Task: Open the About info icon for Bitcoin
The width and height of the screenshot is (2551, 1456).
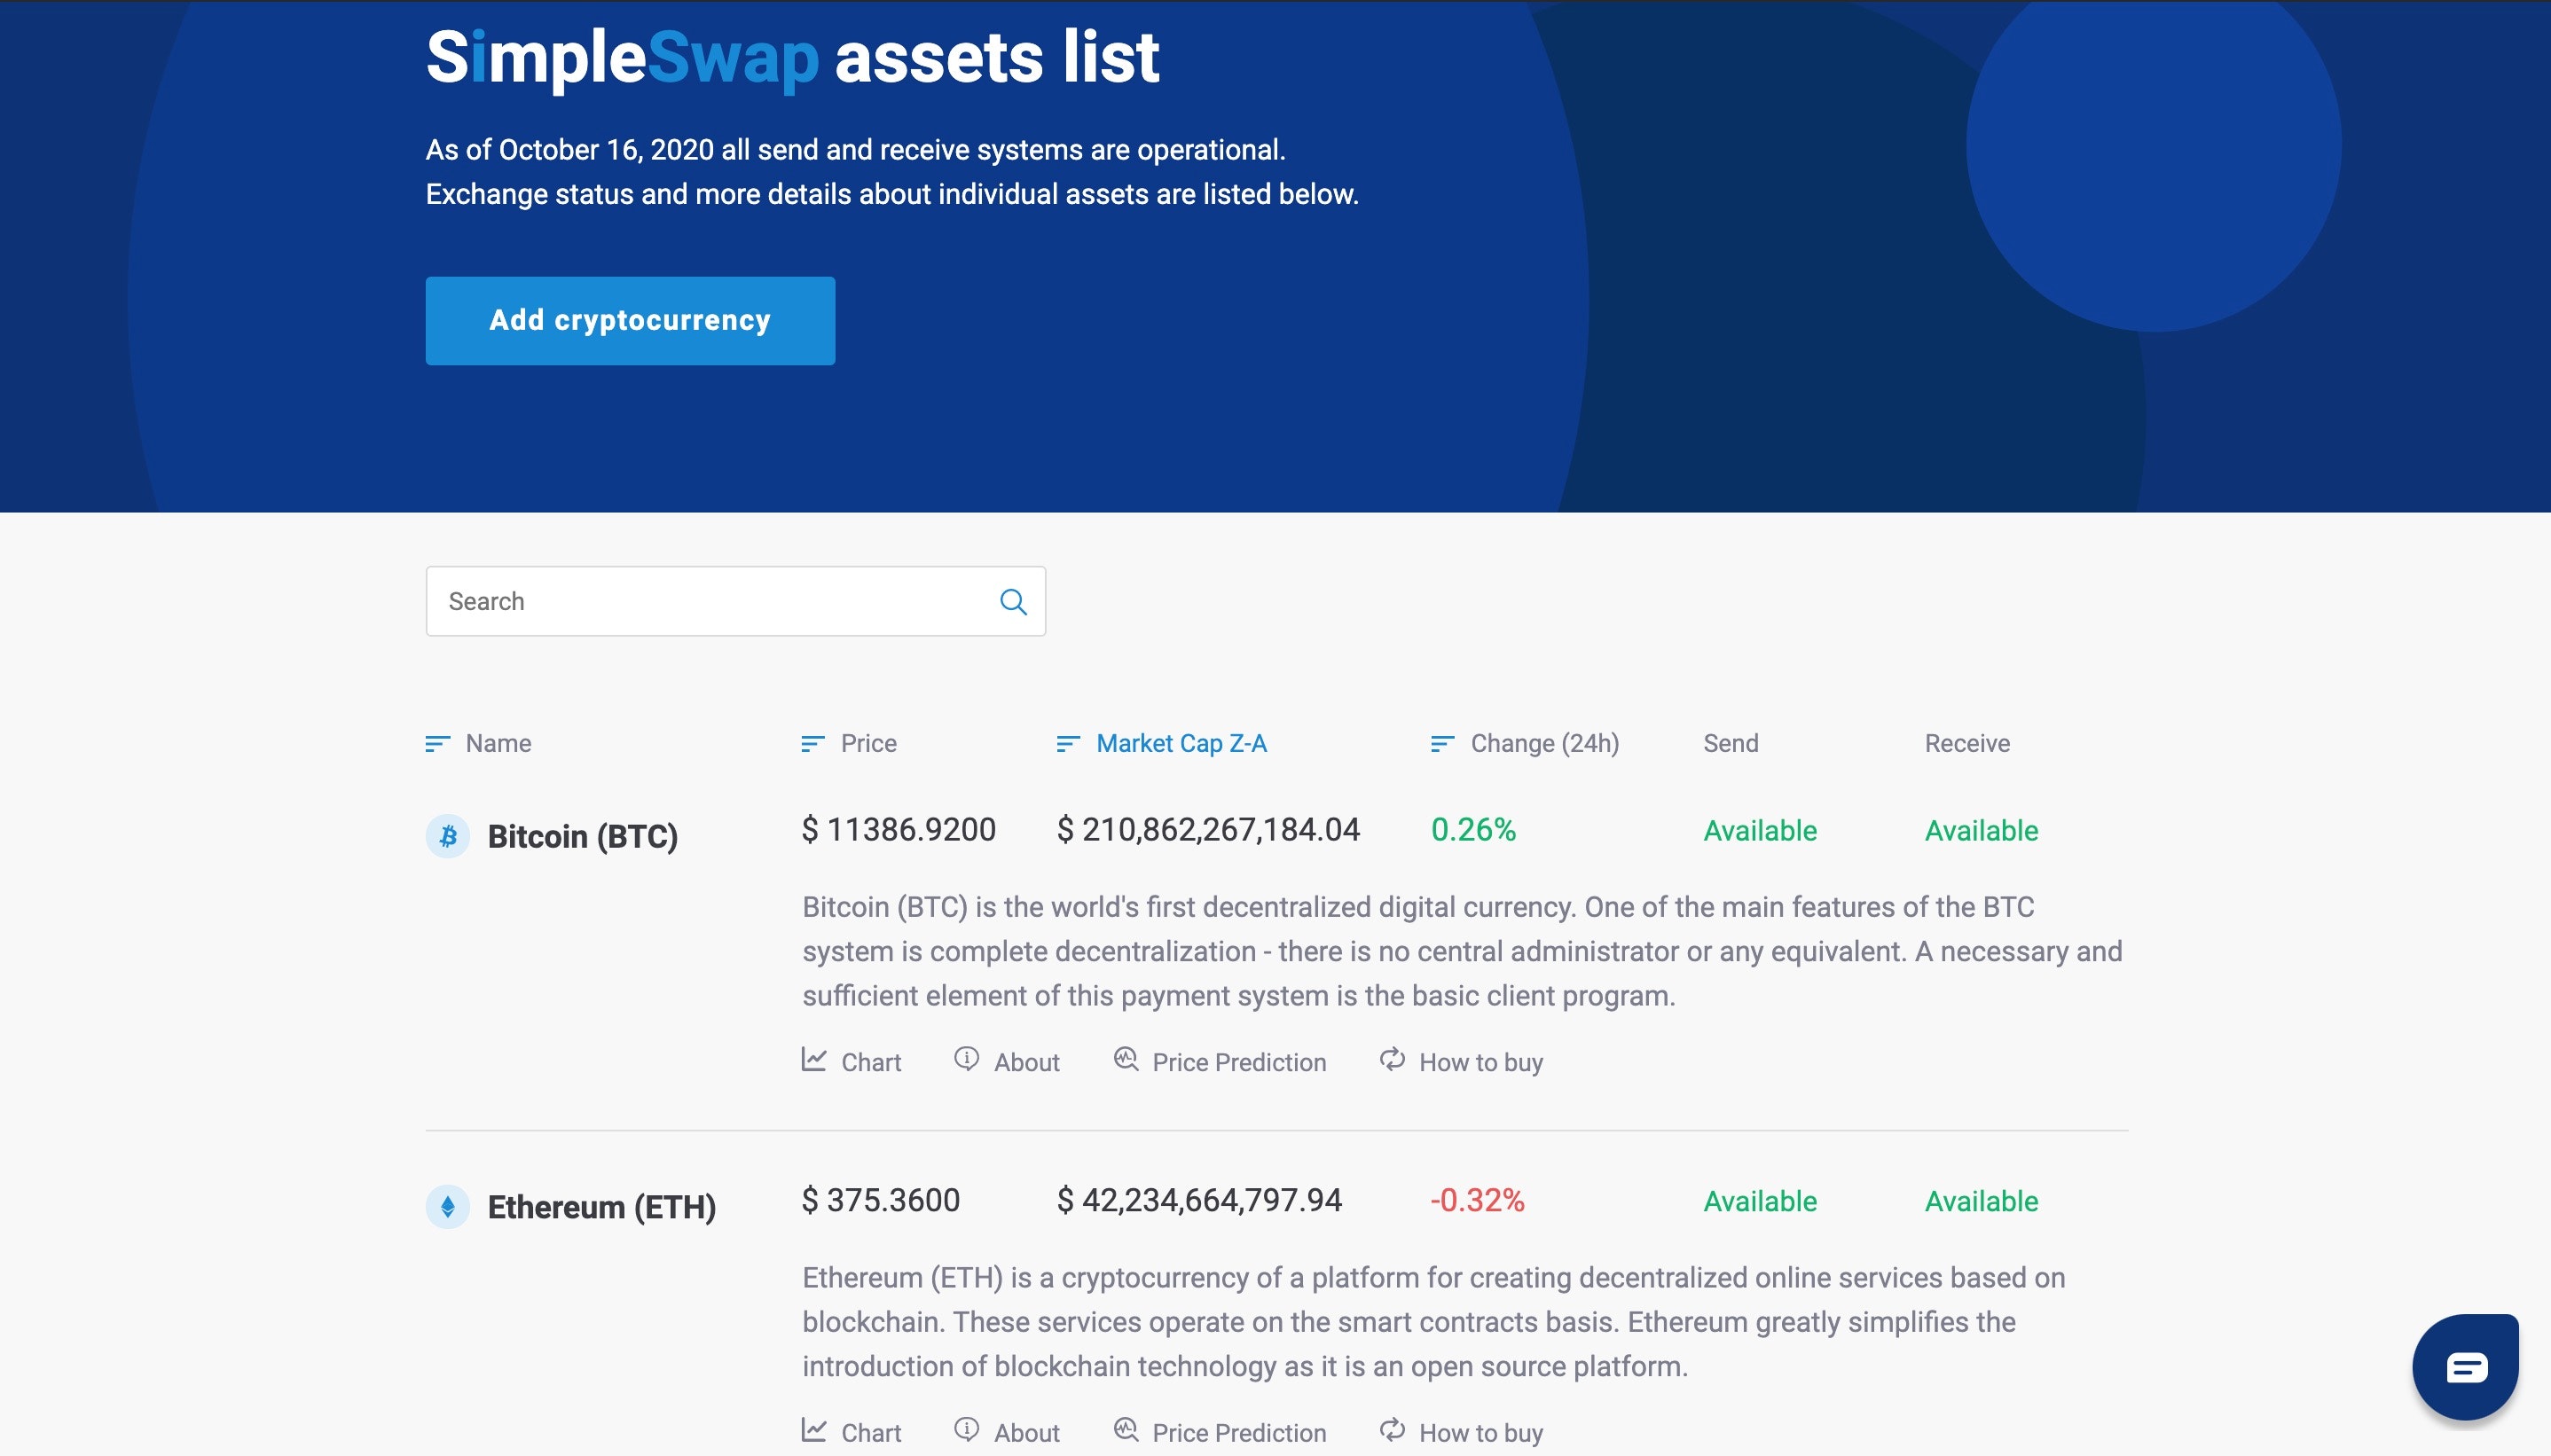Action: click(965, 1060)
